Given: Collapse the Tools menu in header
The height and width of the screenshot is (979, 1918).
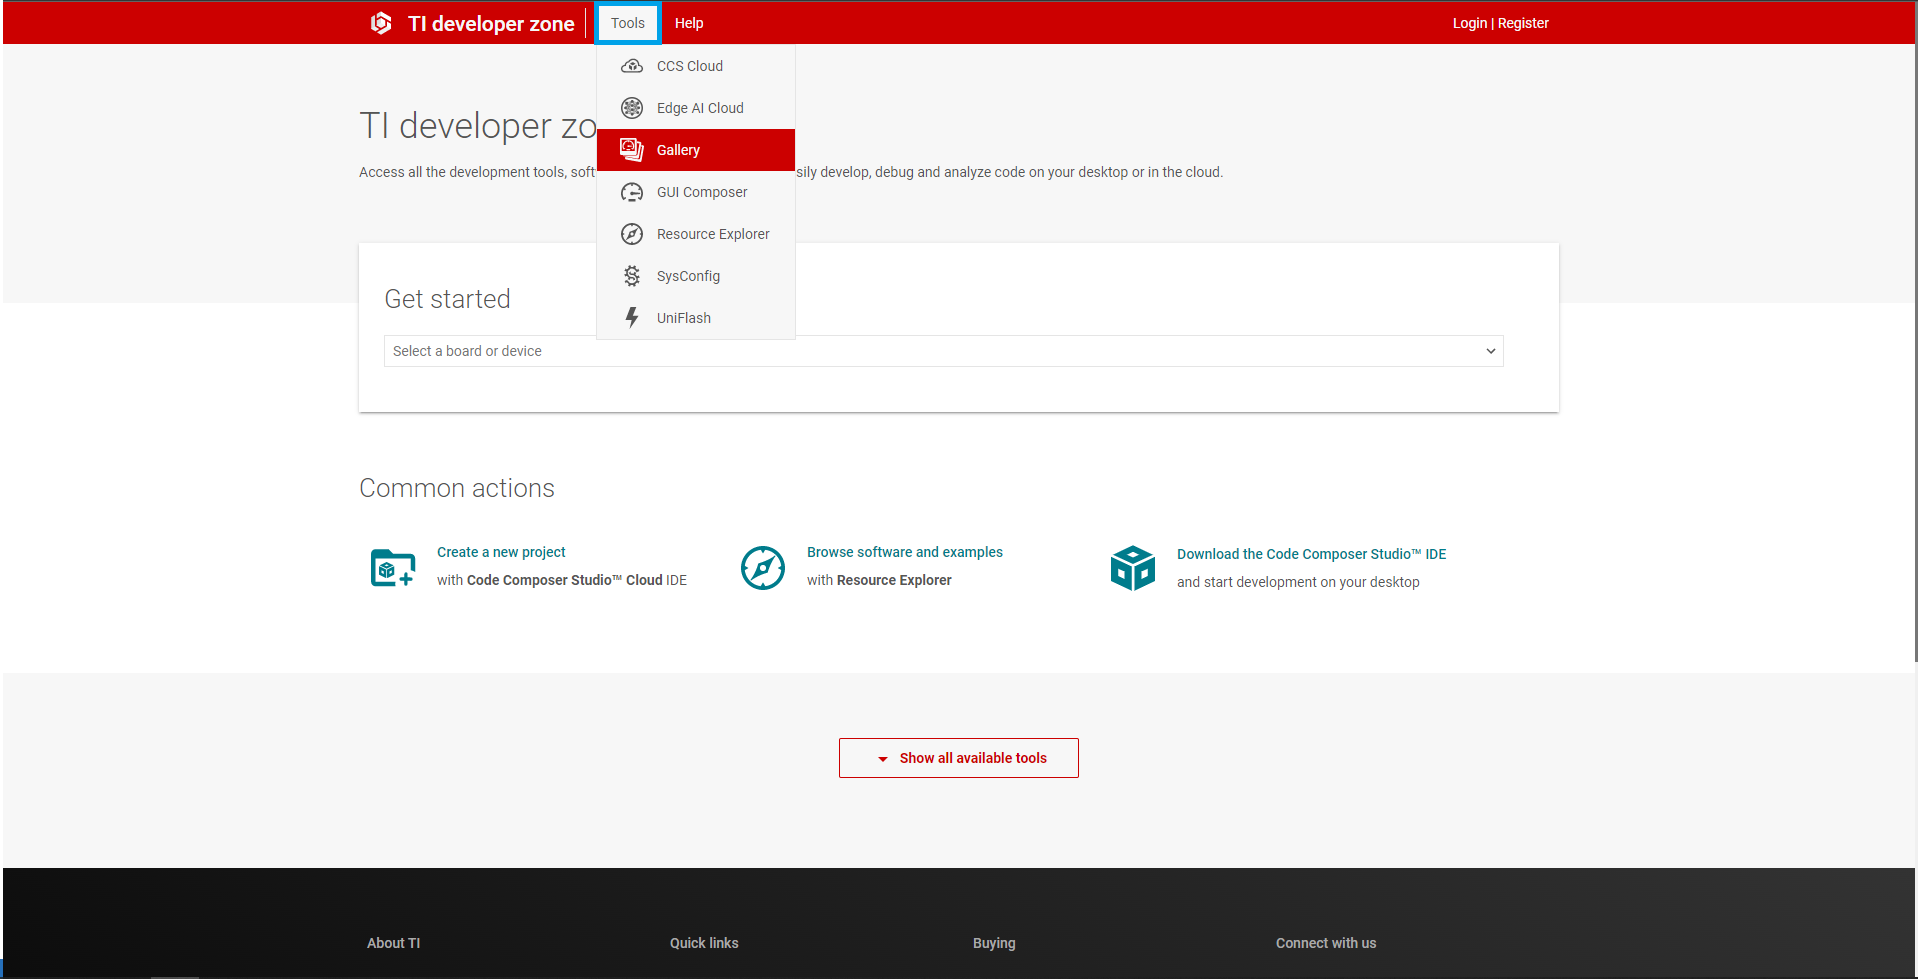Looking at the screenshot, I should pyautogui.click(x=628, y=23).
